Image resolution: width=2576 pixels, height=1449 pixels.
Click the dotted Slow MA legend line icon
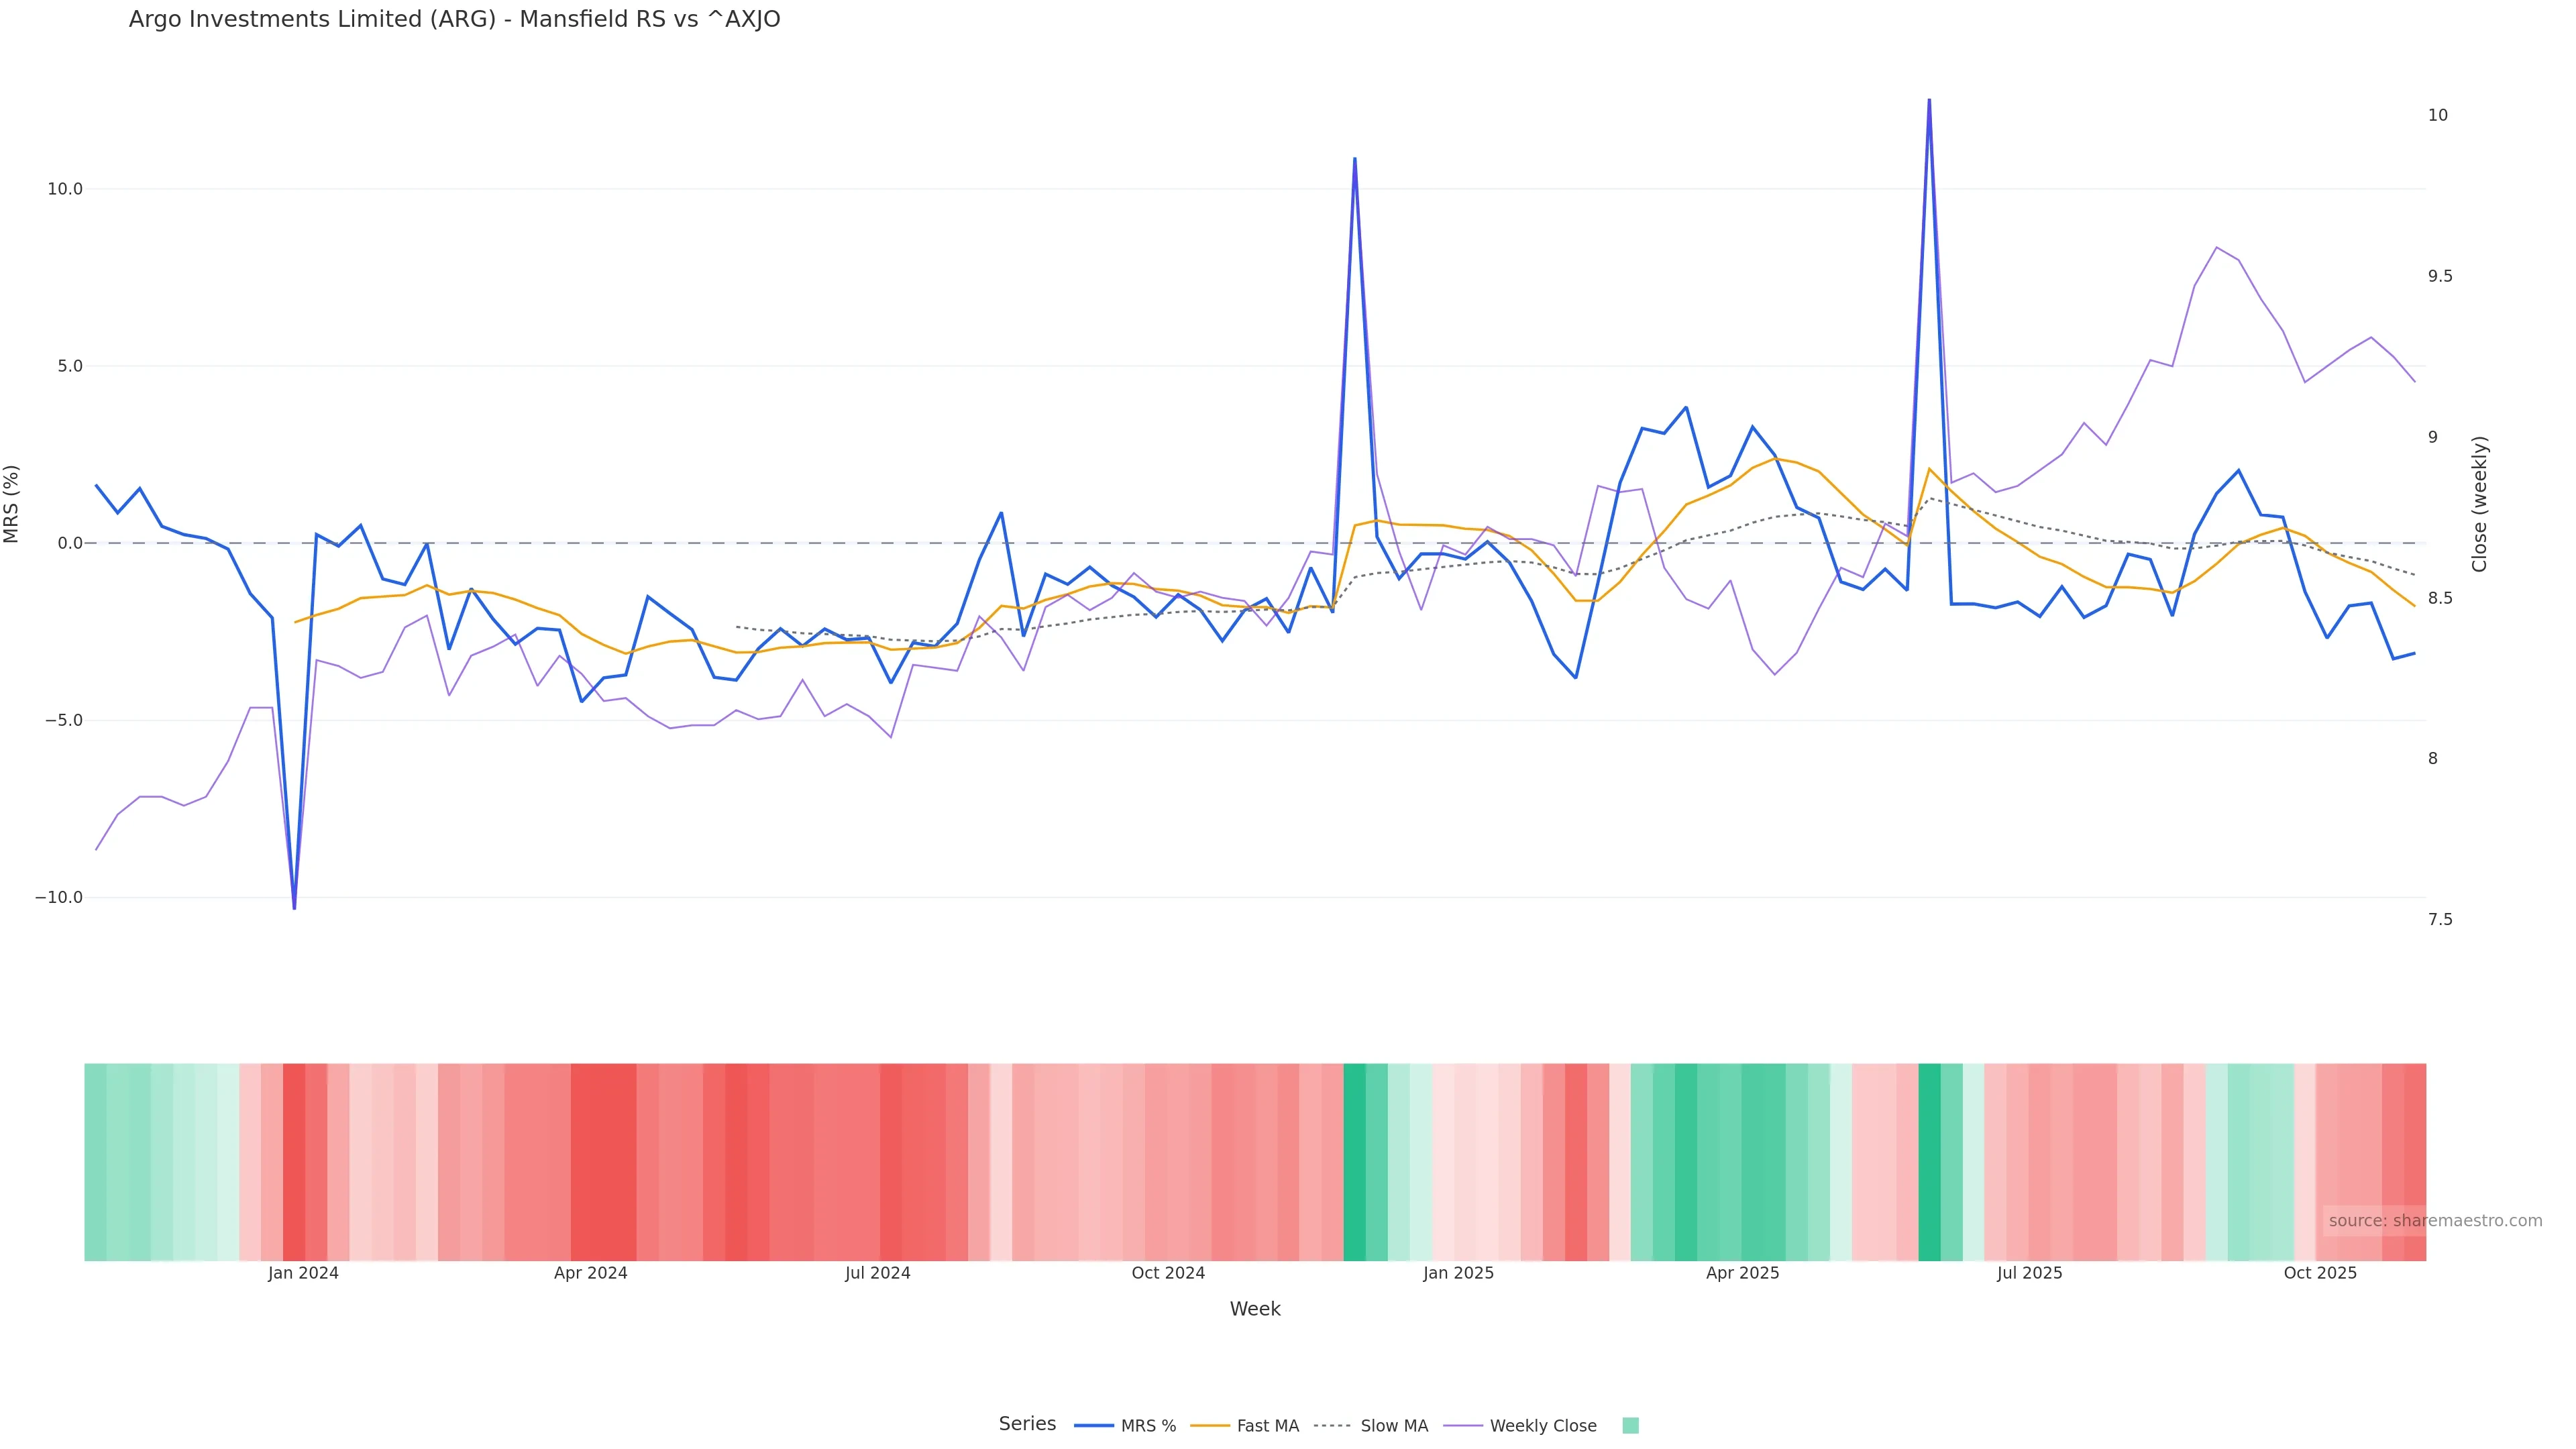(x=1332, y=1426)
